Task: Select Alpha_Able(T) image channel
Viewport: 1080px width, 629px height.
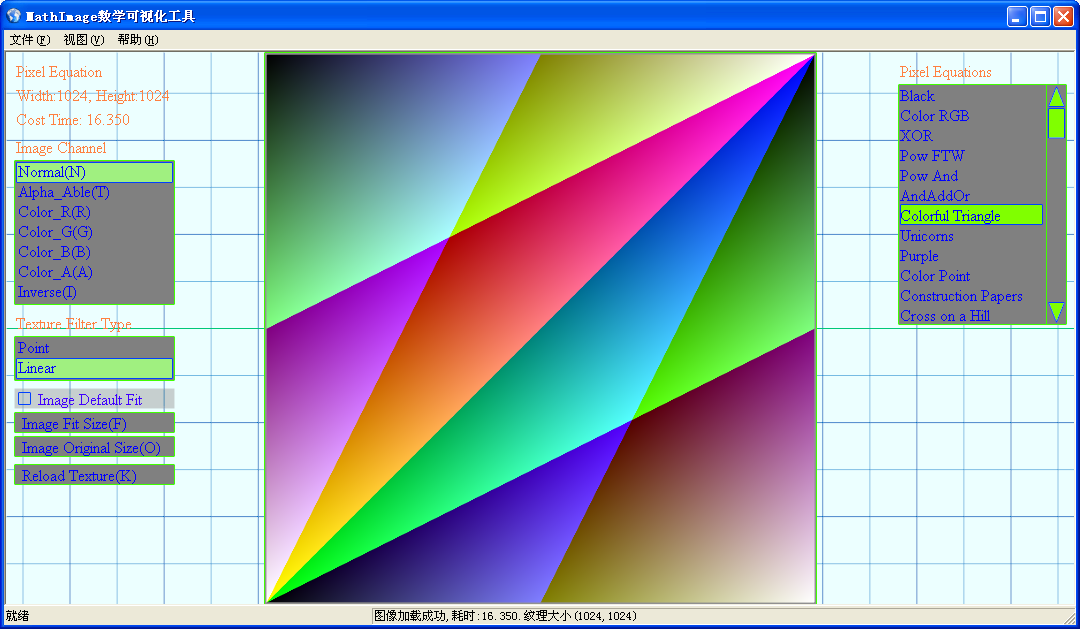Action: click(x=94, y=192)
